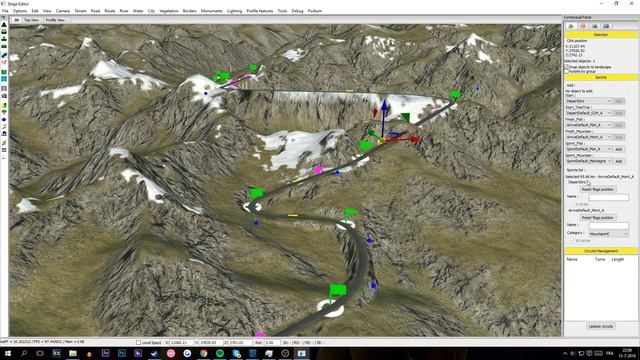
Task: Open the Profile features menu
Action: (x=260, y=11)
